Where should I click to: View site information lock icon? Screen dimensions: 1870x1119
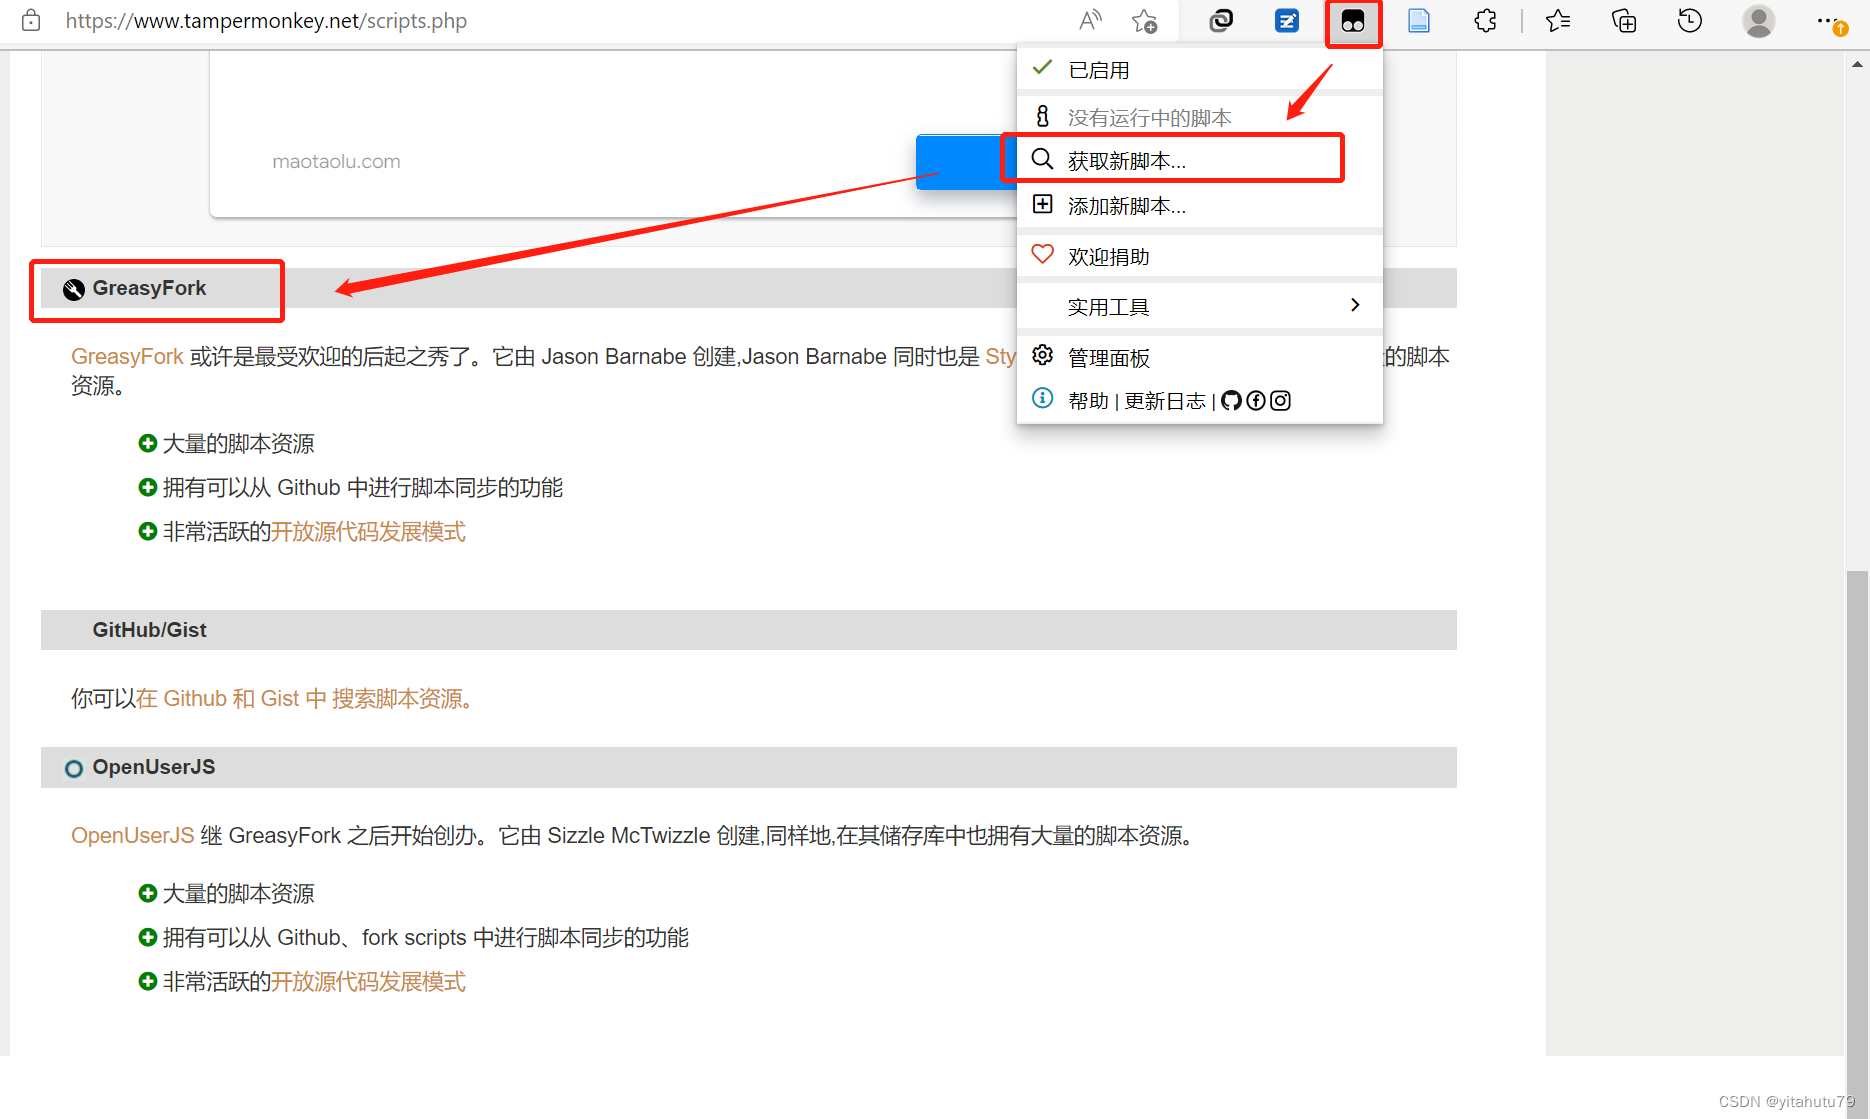[x=31, y=21]
